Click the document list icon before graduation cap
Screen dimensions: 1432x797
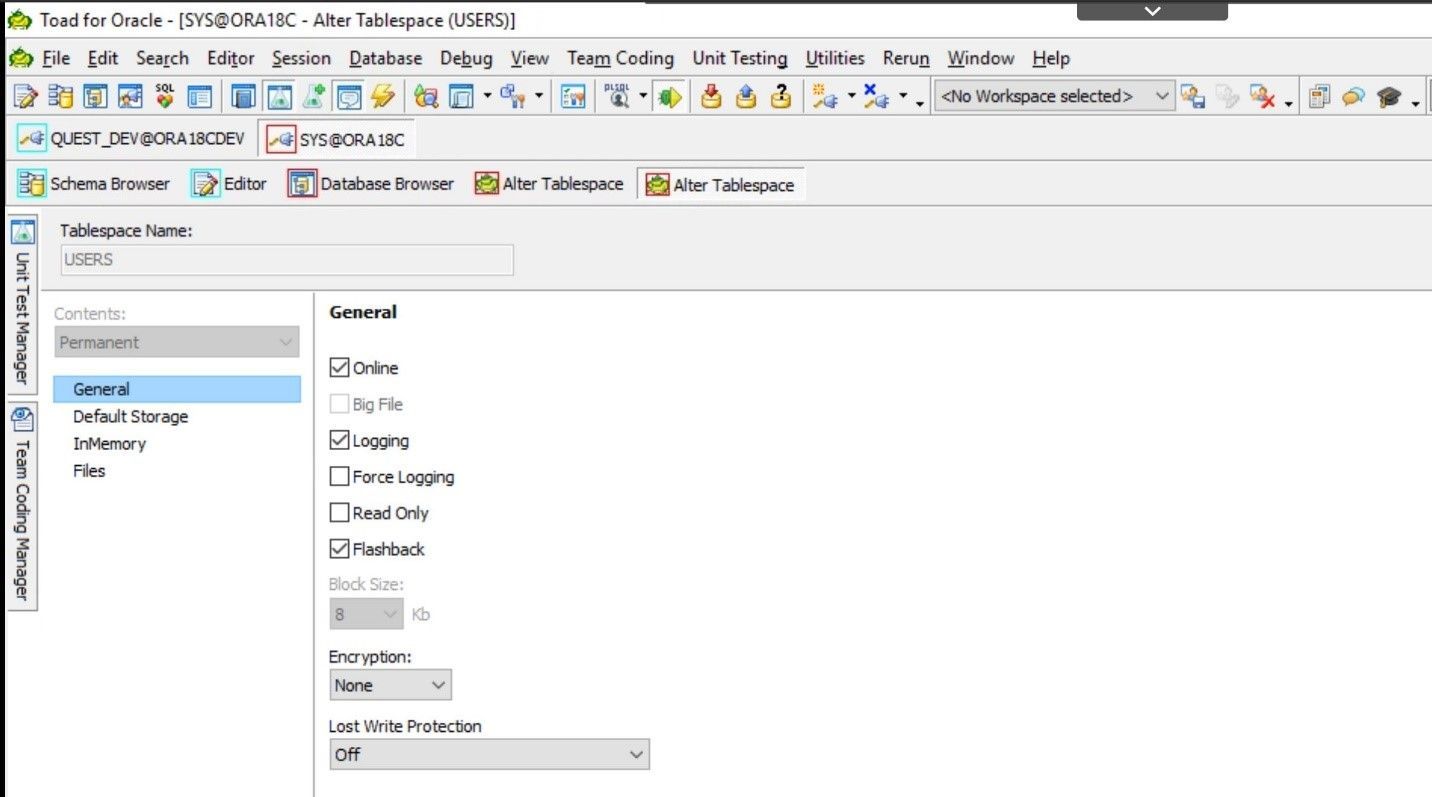(1319, 97)
